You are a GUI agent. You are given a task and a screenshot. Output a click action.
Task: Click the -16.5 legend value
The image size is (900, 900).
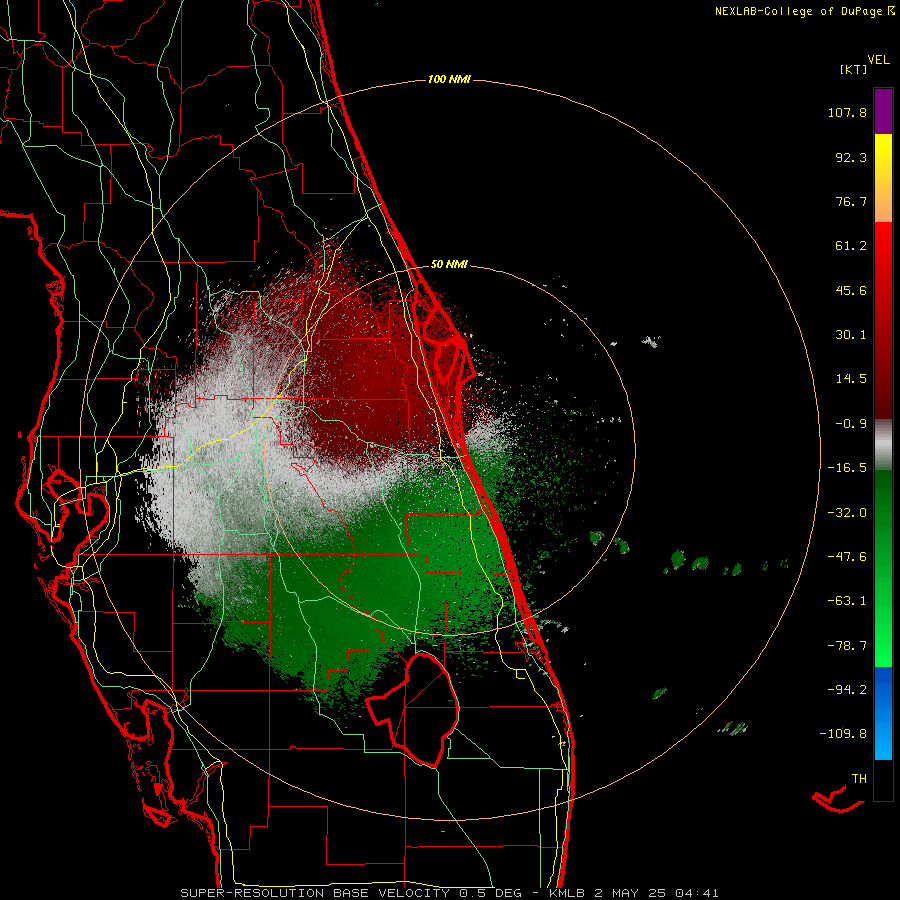pyautogui.click(x=847, y=468)
